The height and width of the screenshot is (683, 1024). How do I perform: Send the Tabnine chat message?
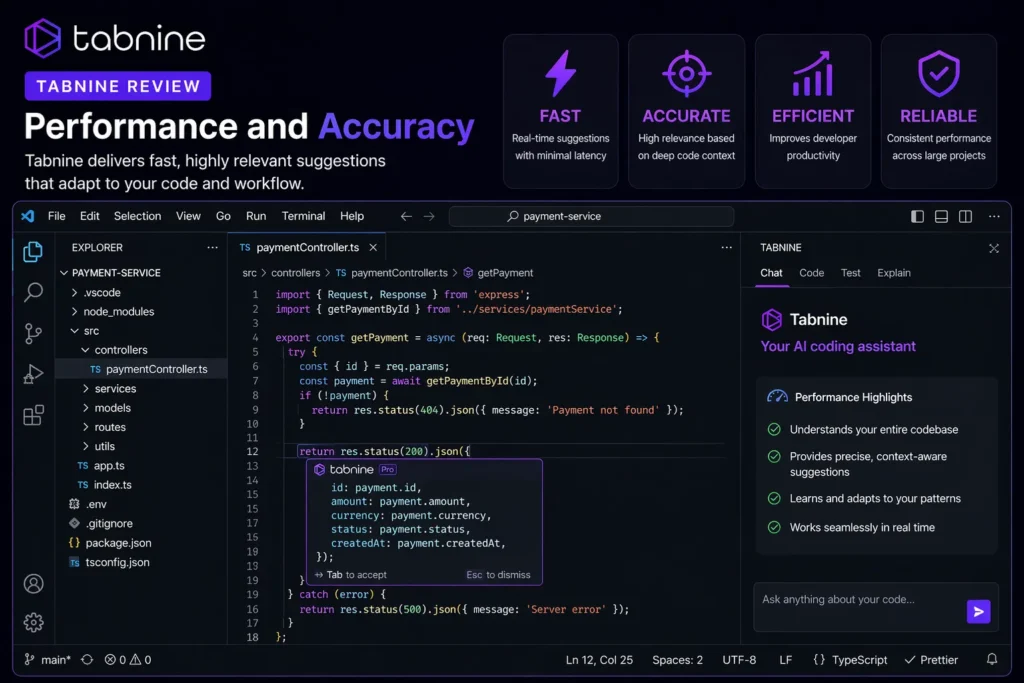pyautogui.click(x=978, y=611)
